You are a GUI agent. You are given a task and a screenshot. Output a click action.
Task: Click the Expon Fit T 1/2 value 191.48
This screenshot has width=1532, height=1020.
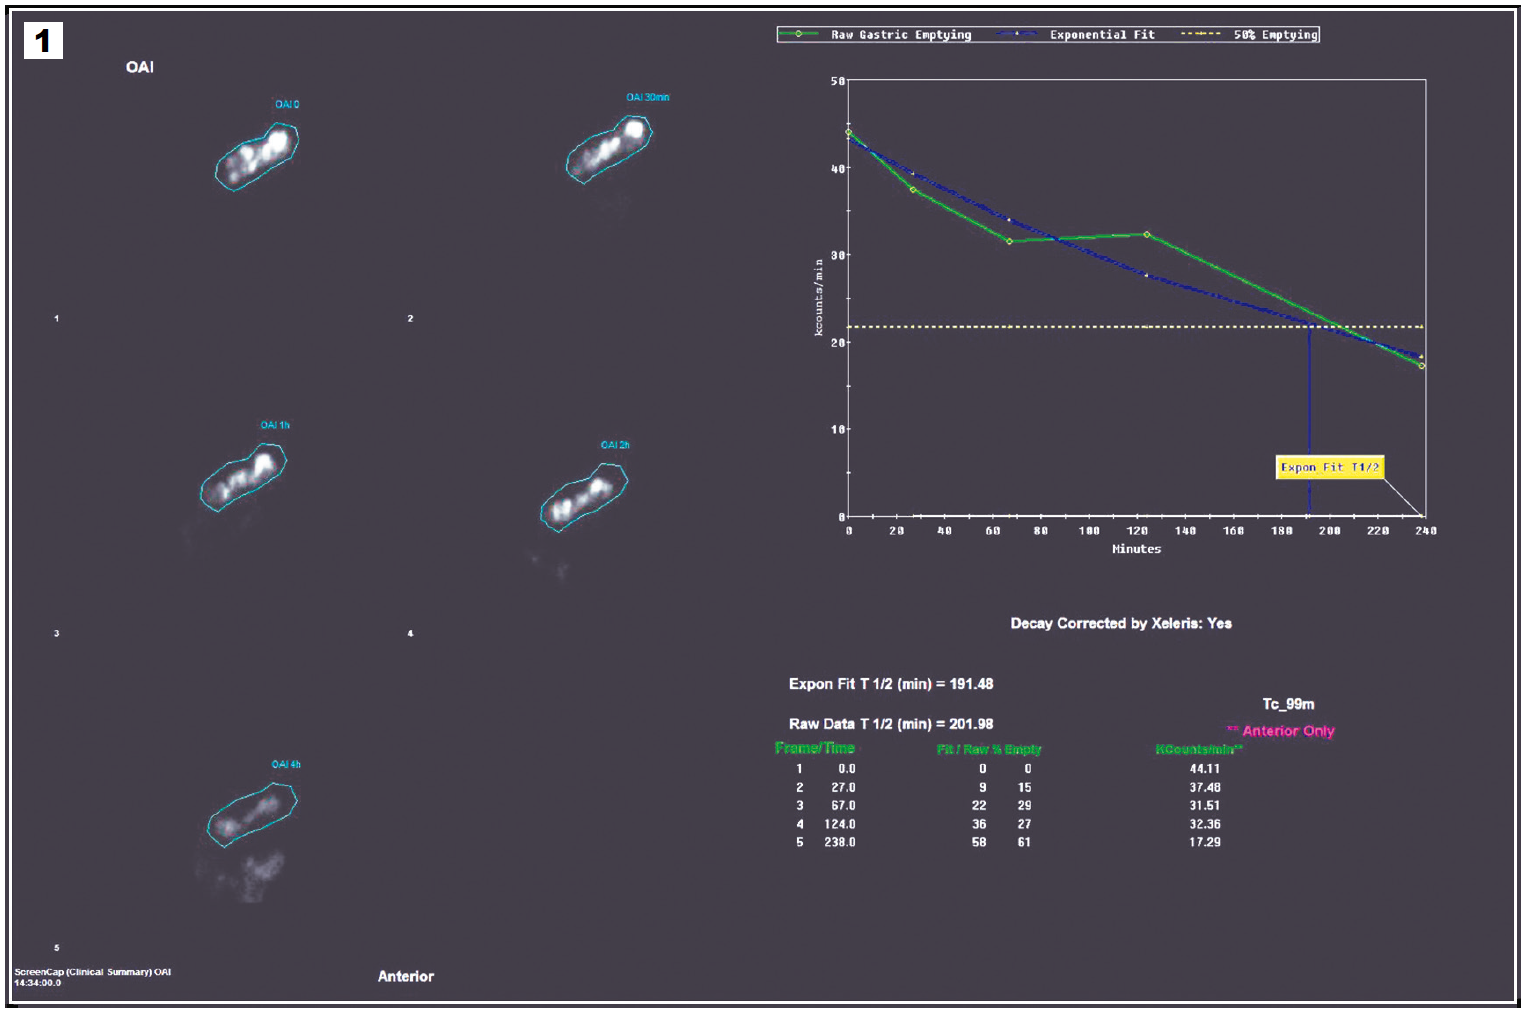971,684
